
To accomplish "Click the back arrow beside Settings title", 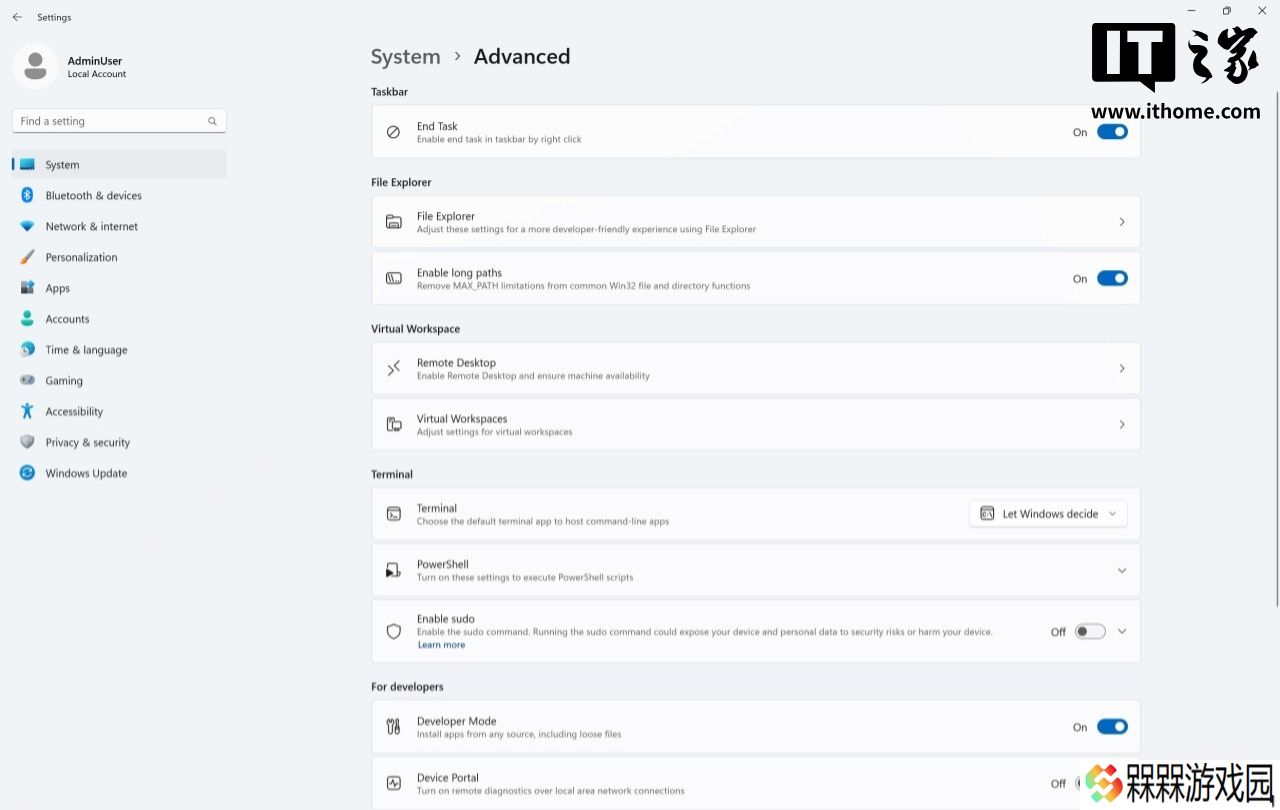I will (17, 17).
